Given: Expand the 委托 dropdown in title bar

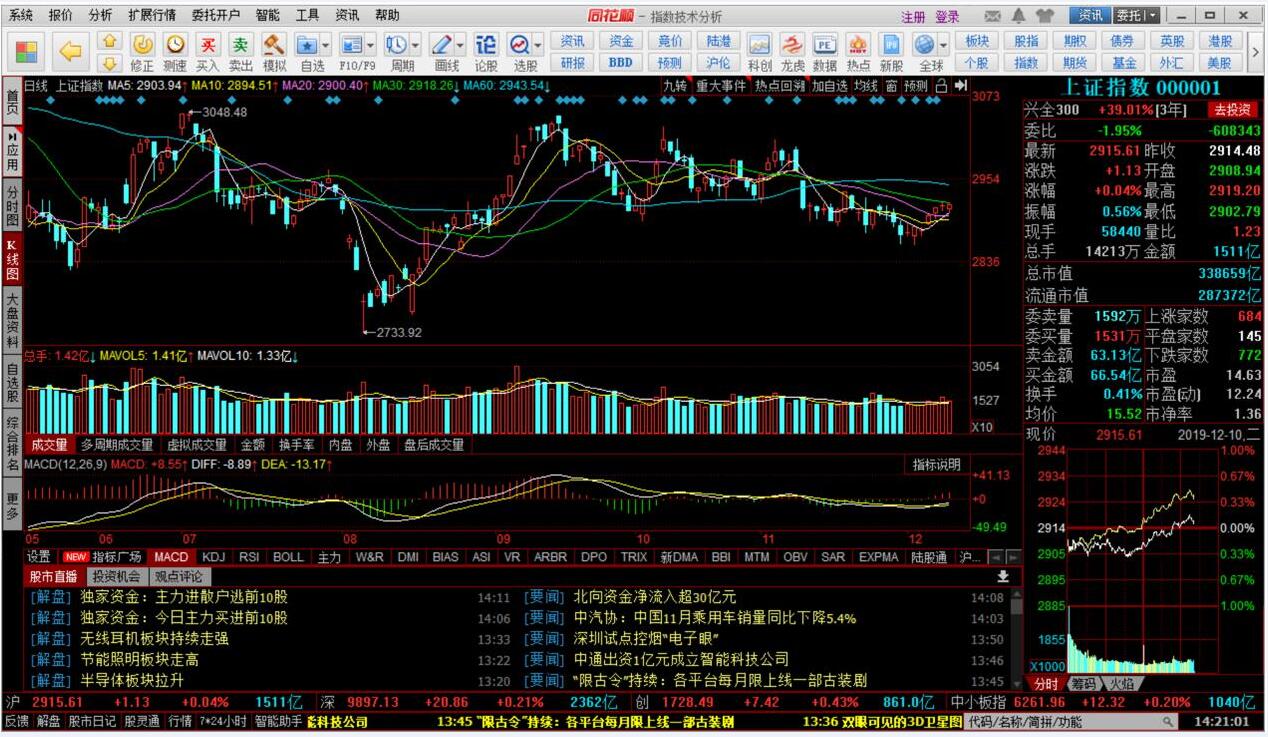Looking at the screenshot, I should click(1153, 16).
